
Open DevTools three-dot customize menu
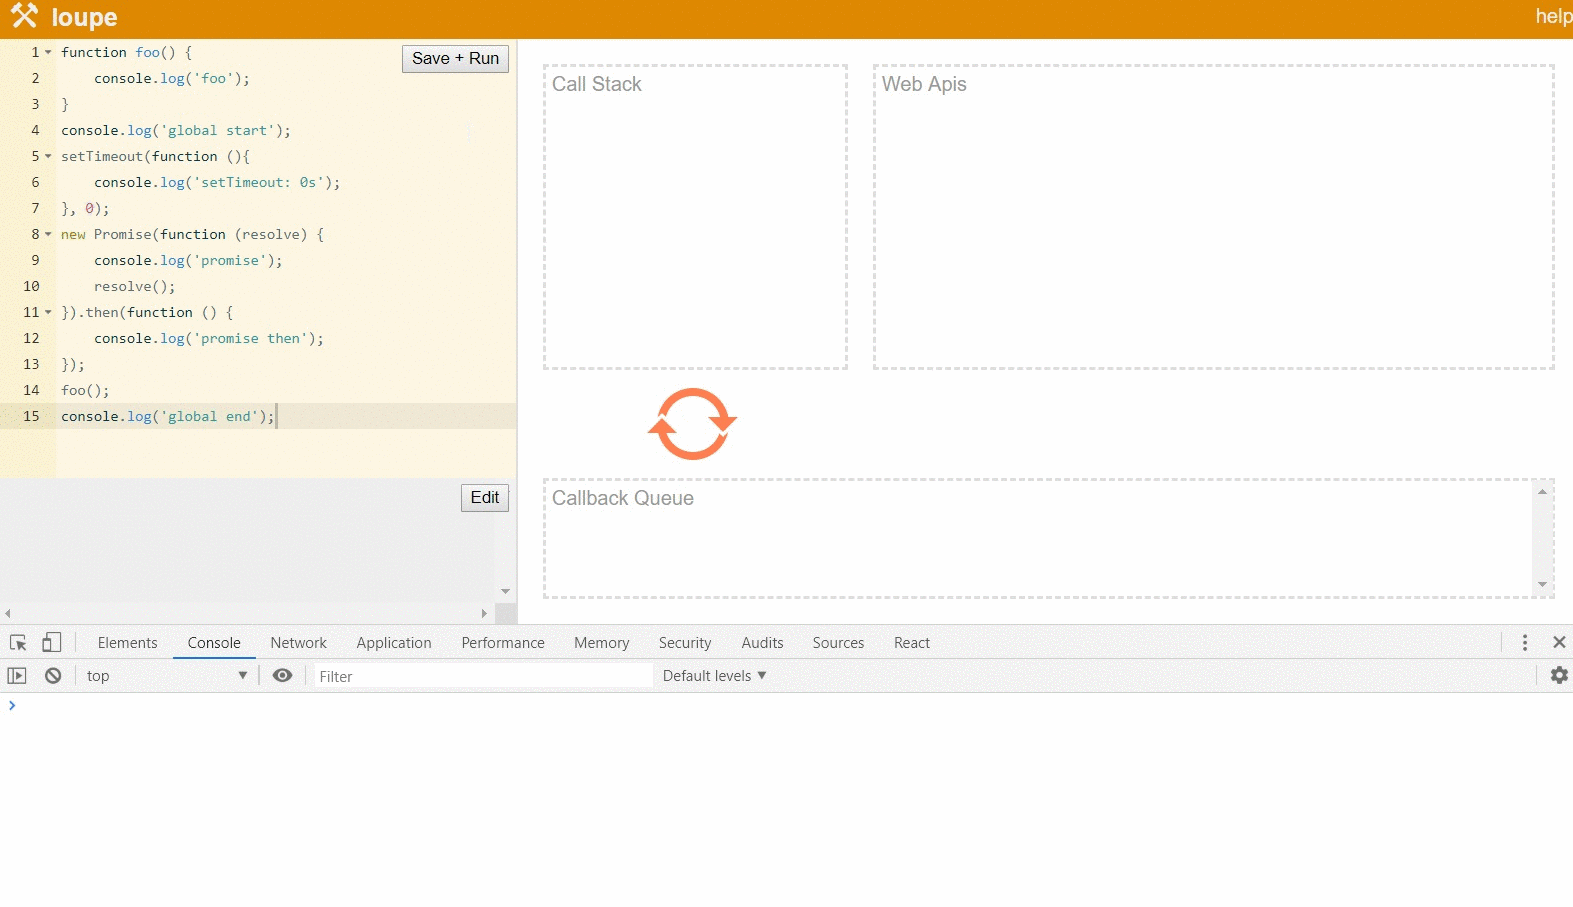click(1525, 643)
